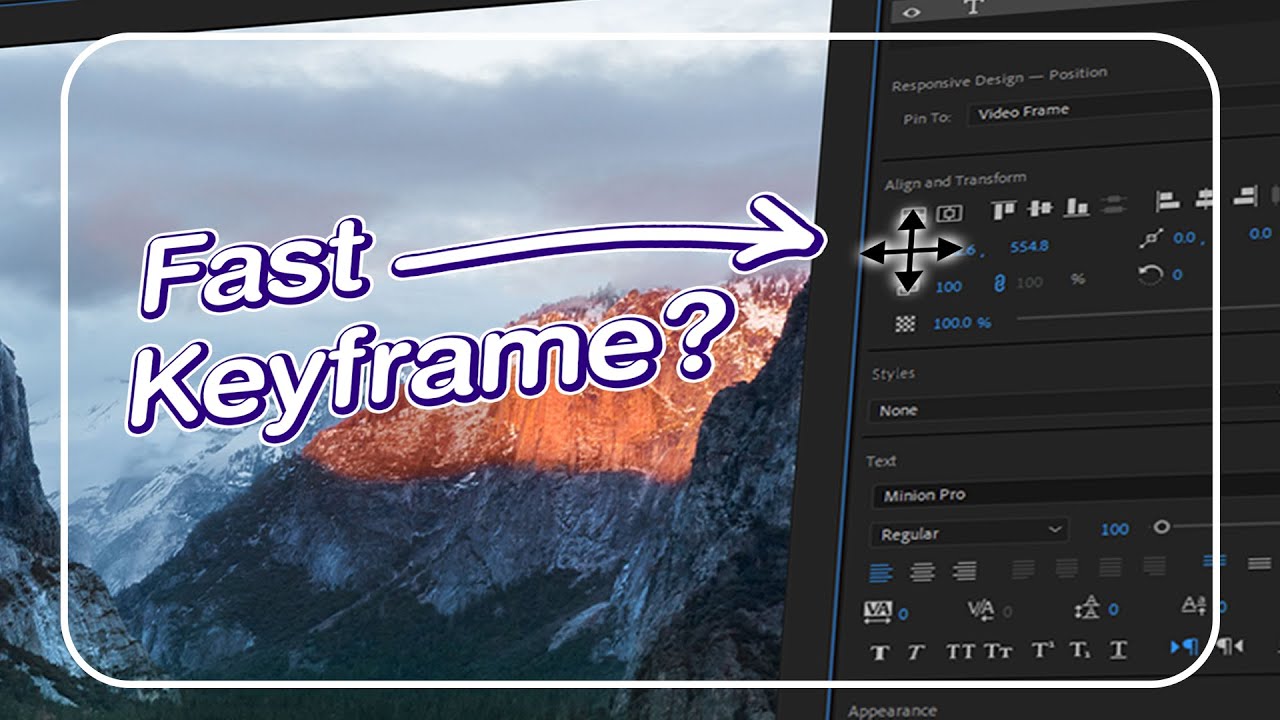
Task: Toggle superscript
Action: [x=1042, y=650]
